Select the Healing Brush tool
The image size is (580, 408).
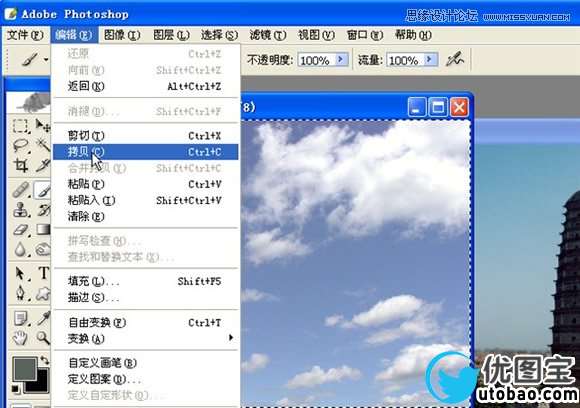[x=20, y=190]
